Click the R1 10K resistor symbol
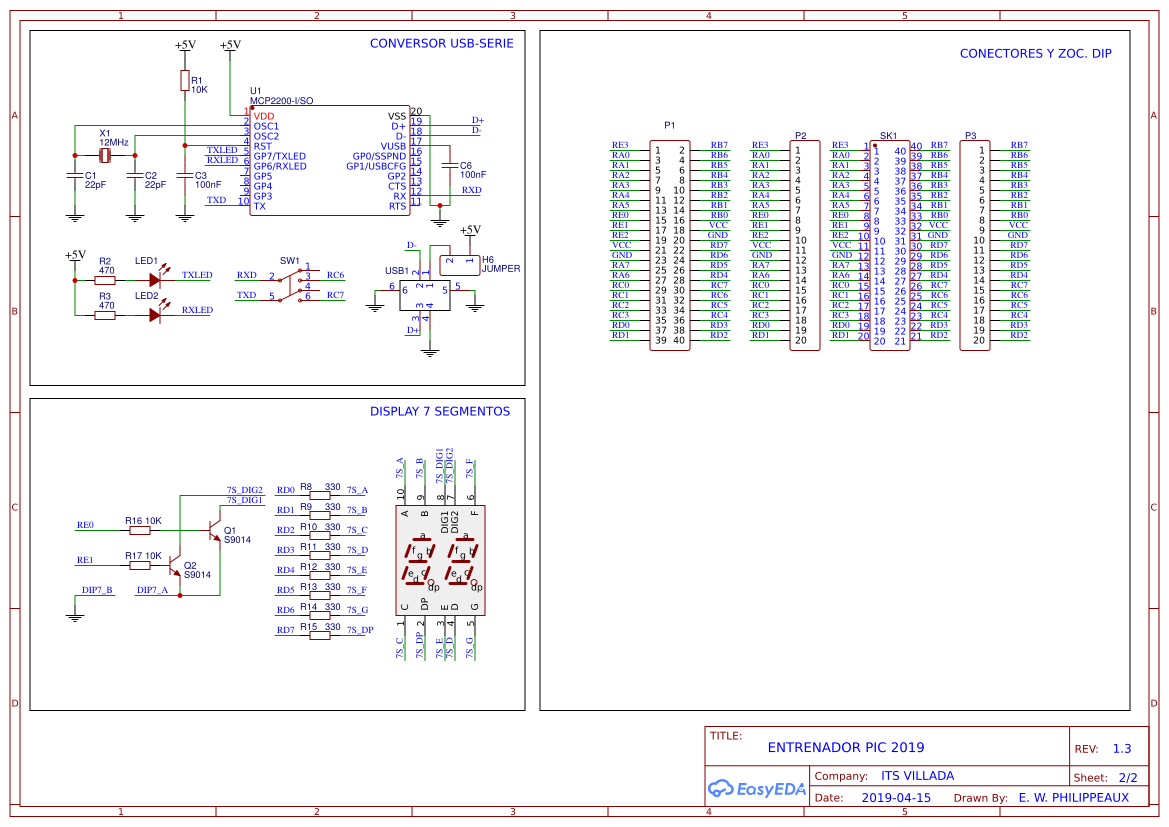 tap(184, 82)
